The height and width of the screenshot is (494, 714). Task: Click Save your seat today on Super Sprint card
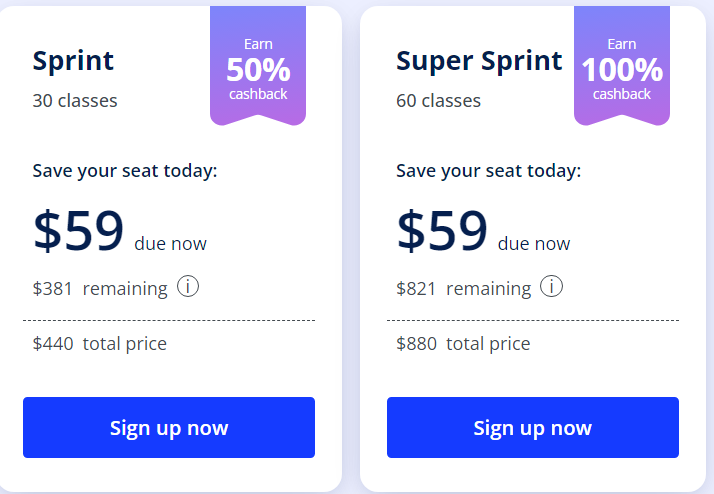point(489,171)
